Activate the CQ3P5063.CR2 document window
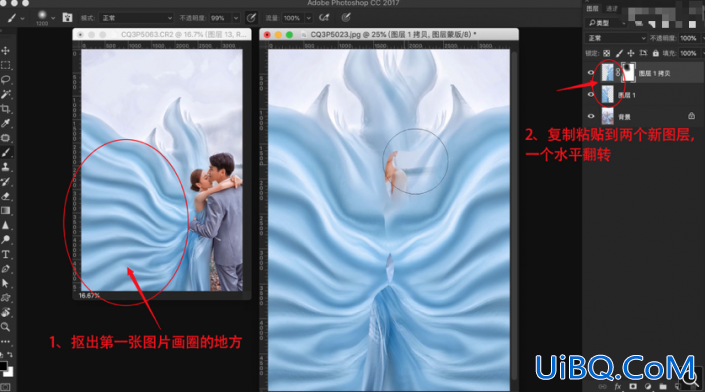The height and width of the screenshot is (392, 705). 161,35
